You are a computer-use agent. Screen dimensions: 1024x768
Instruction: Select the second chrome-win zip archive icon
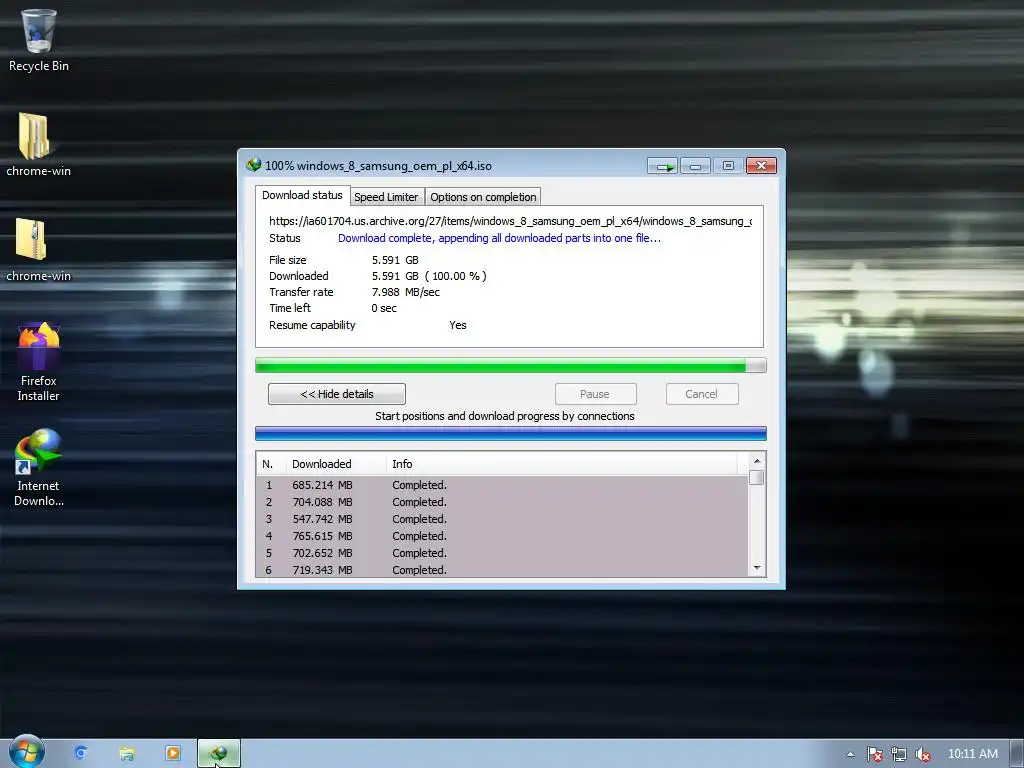click(x=38, y=249)
